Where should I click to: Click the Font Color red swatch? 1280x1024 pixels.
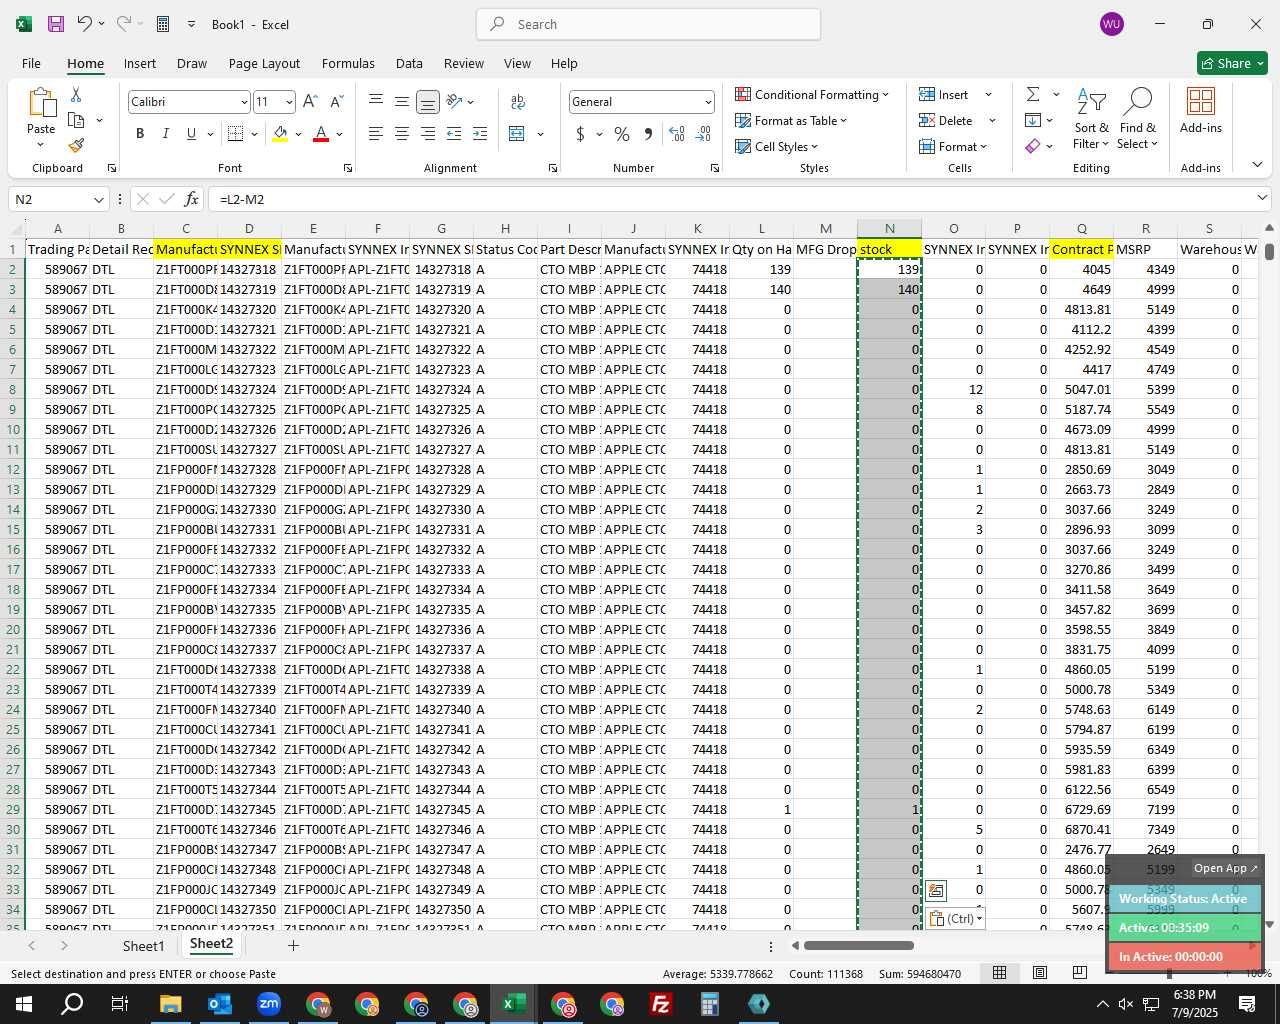(x=321, y=134)
